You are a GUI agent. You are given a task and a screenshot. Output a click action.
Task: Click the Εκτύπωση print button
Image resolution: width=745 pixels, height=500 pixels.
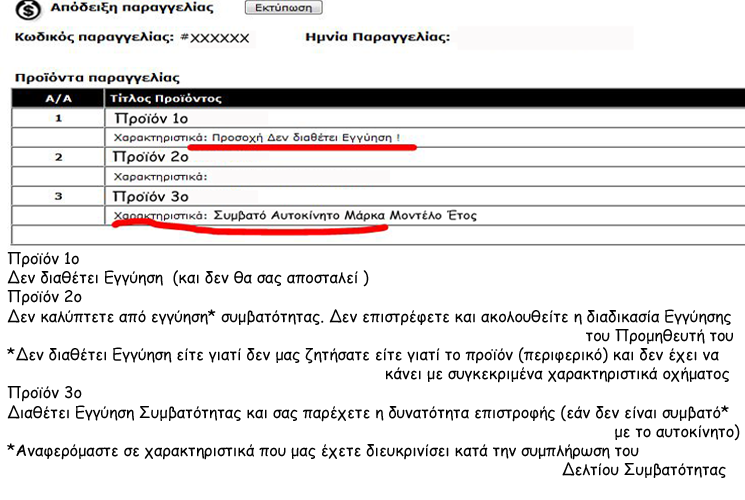[284, 8]
